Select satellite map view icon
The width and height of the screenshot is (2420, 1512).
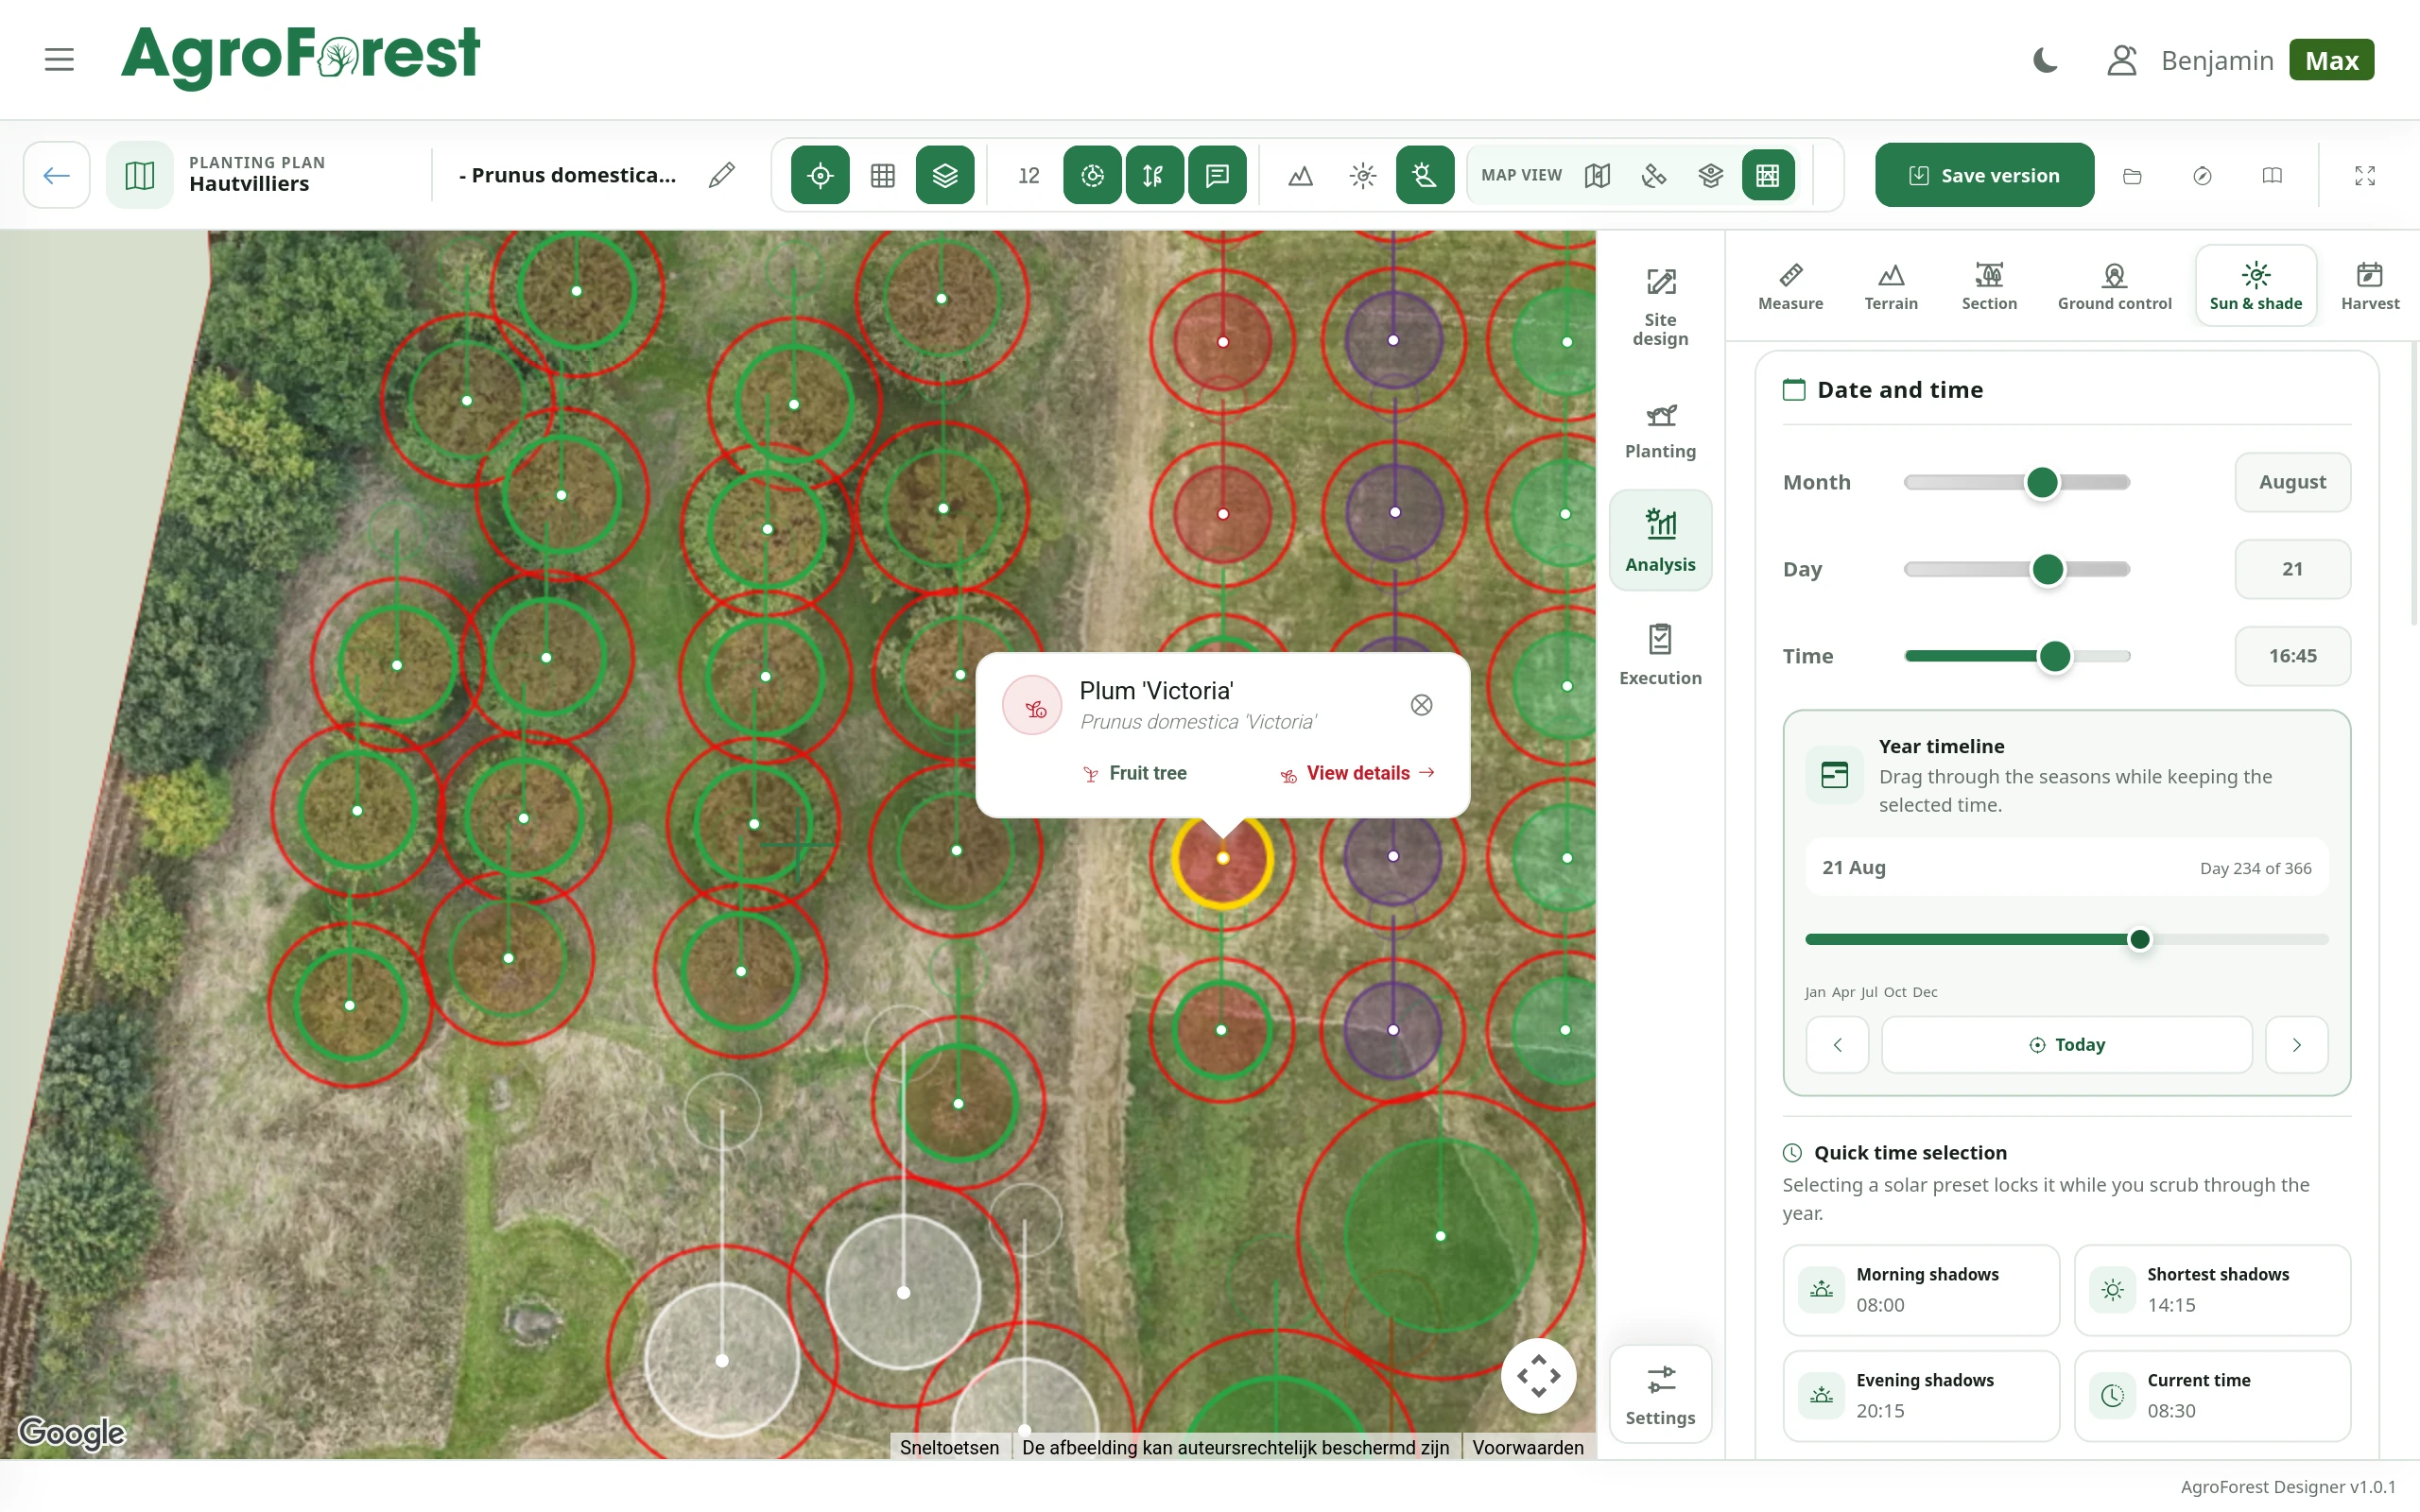coord(1654,176)
